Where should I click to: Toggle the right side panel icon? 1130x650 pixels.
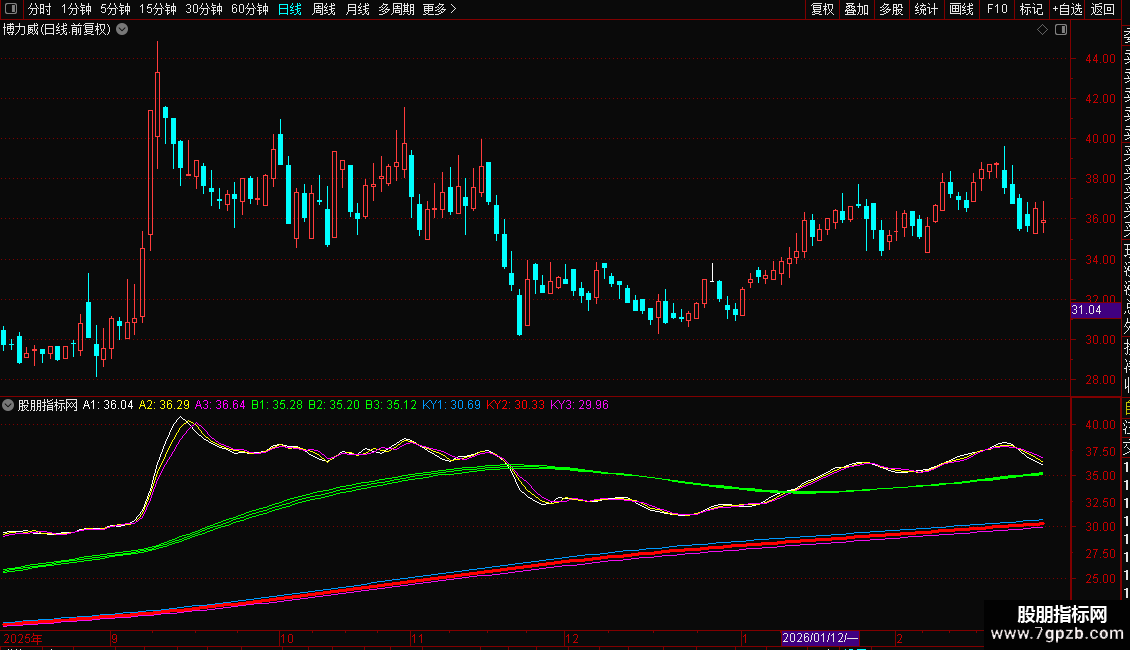1060,30
